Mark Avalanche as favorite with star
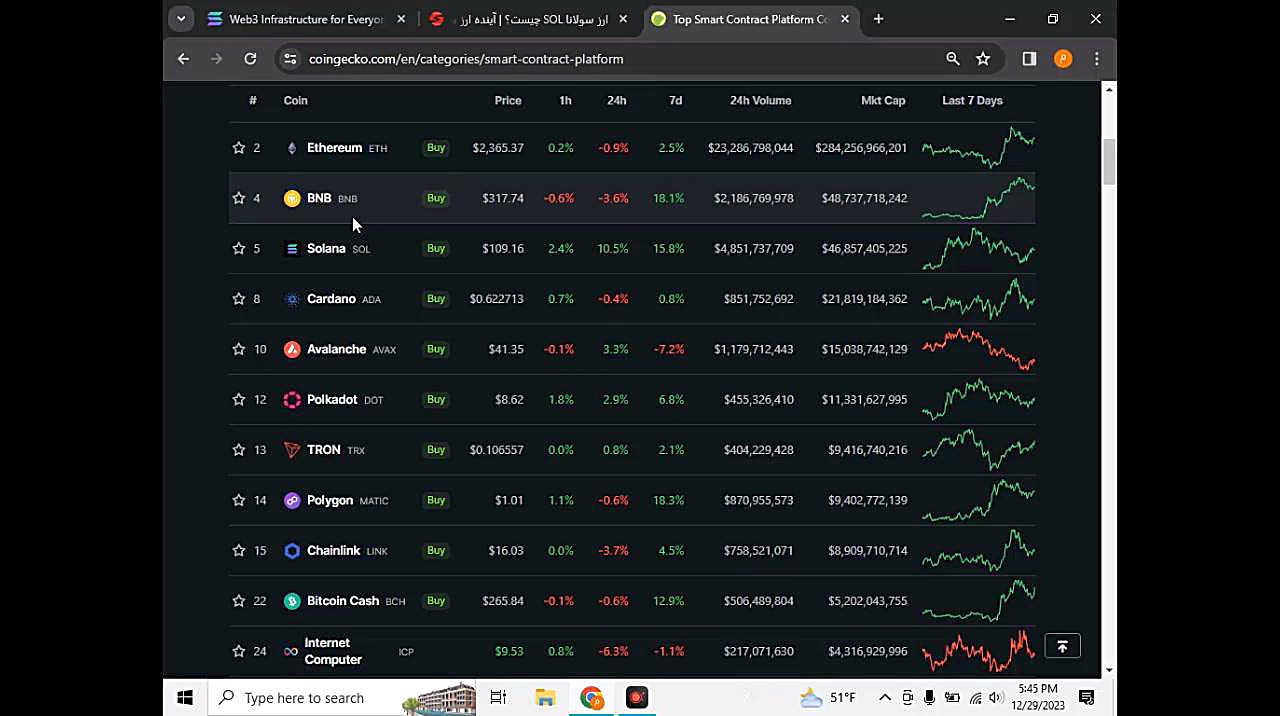 point(238,349)
